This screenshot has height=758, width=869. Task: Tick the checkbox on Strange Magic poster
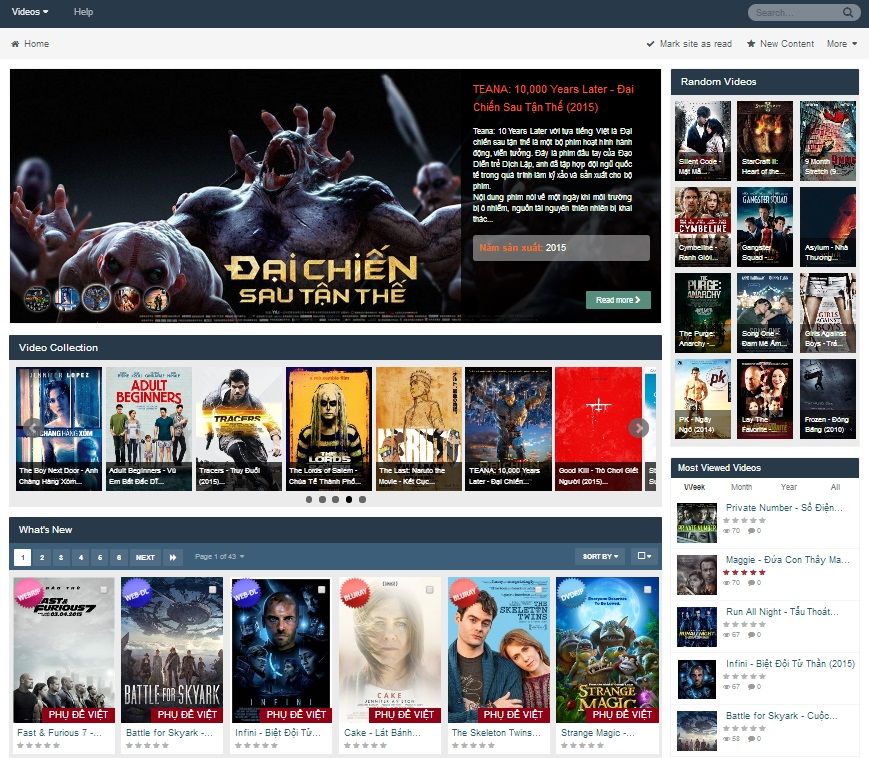pyautogui.click(x=648, y=590)
